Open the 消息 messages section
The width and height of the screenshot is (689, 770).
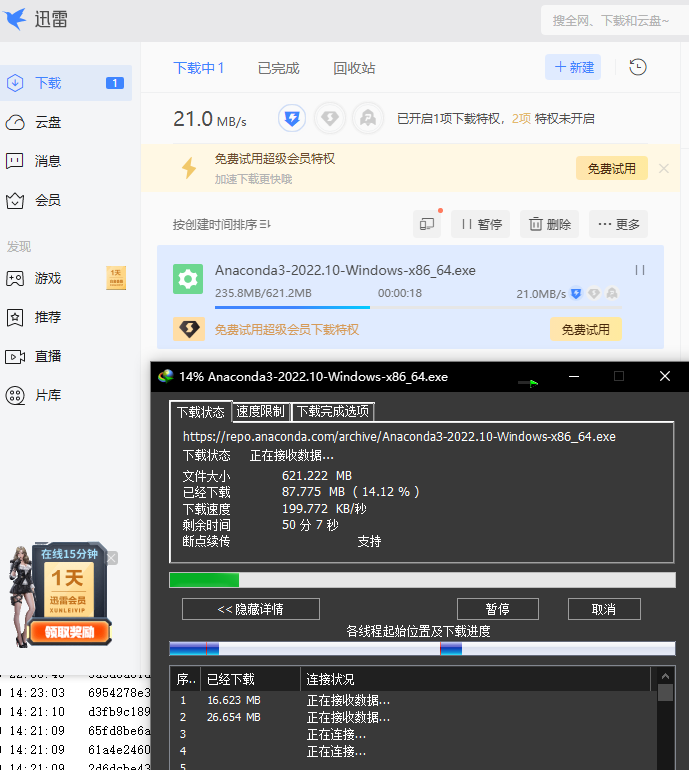[48, 161]
